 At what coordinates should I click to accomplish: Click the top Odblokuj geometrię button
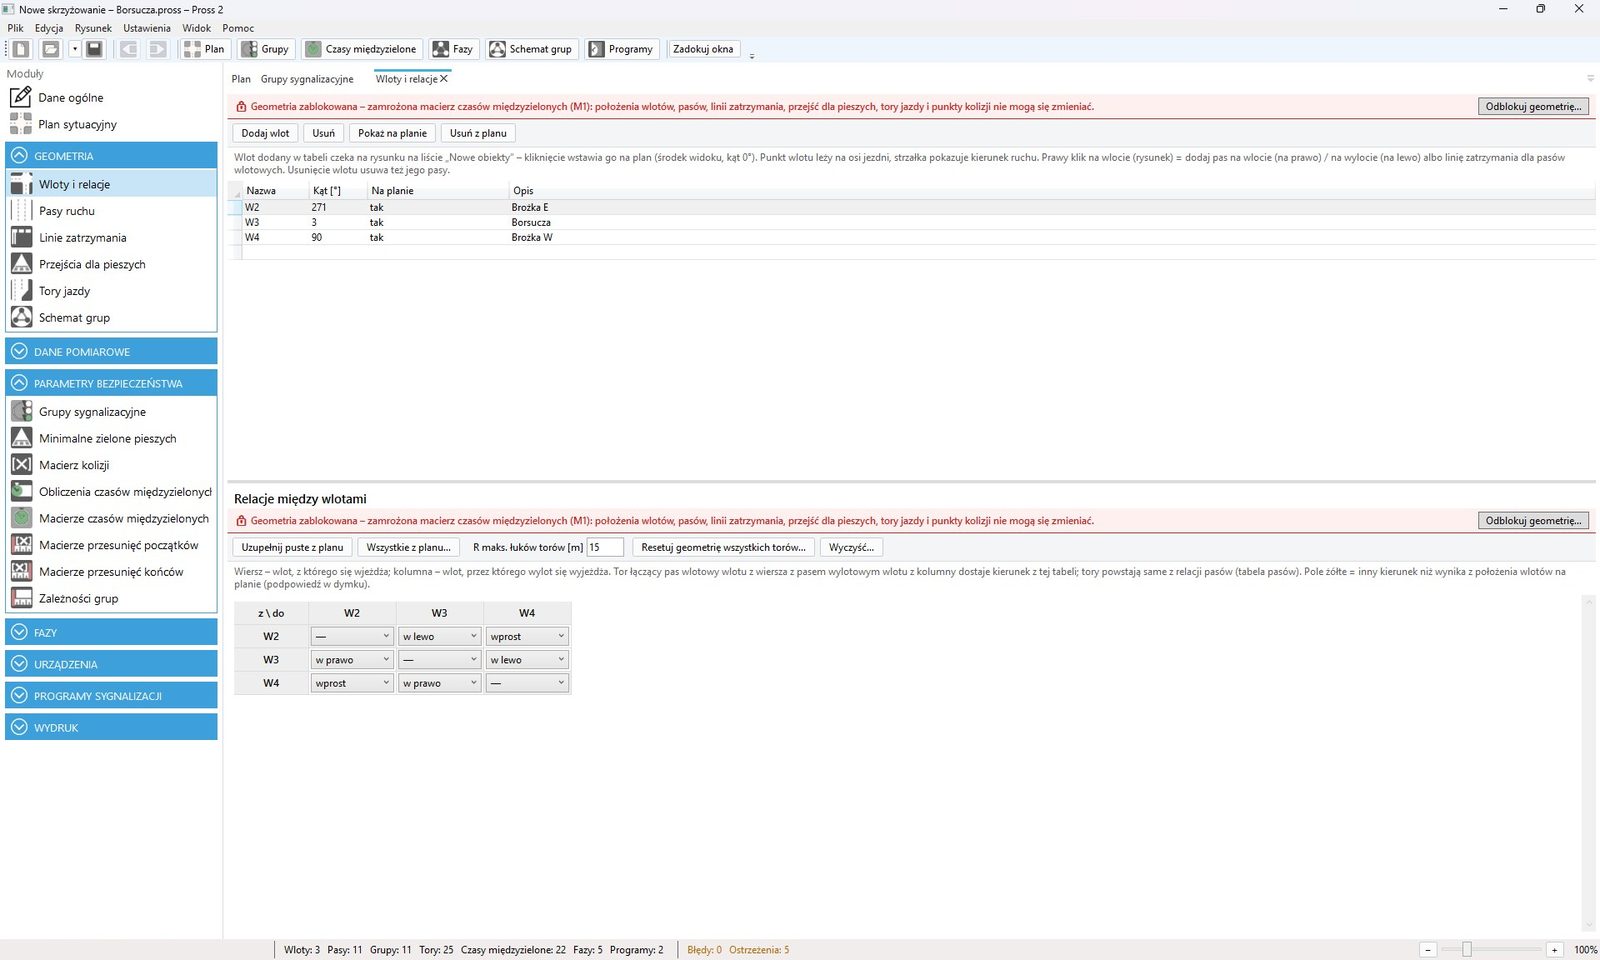point(1533,106)
